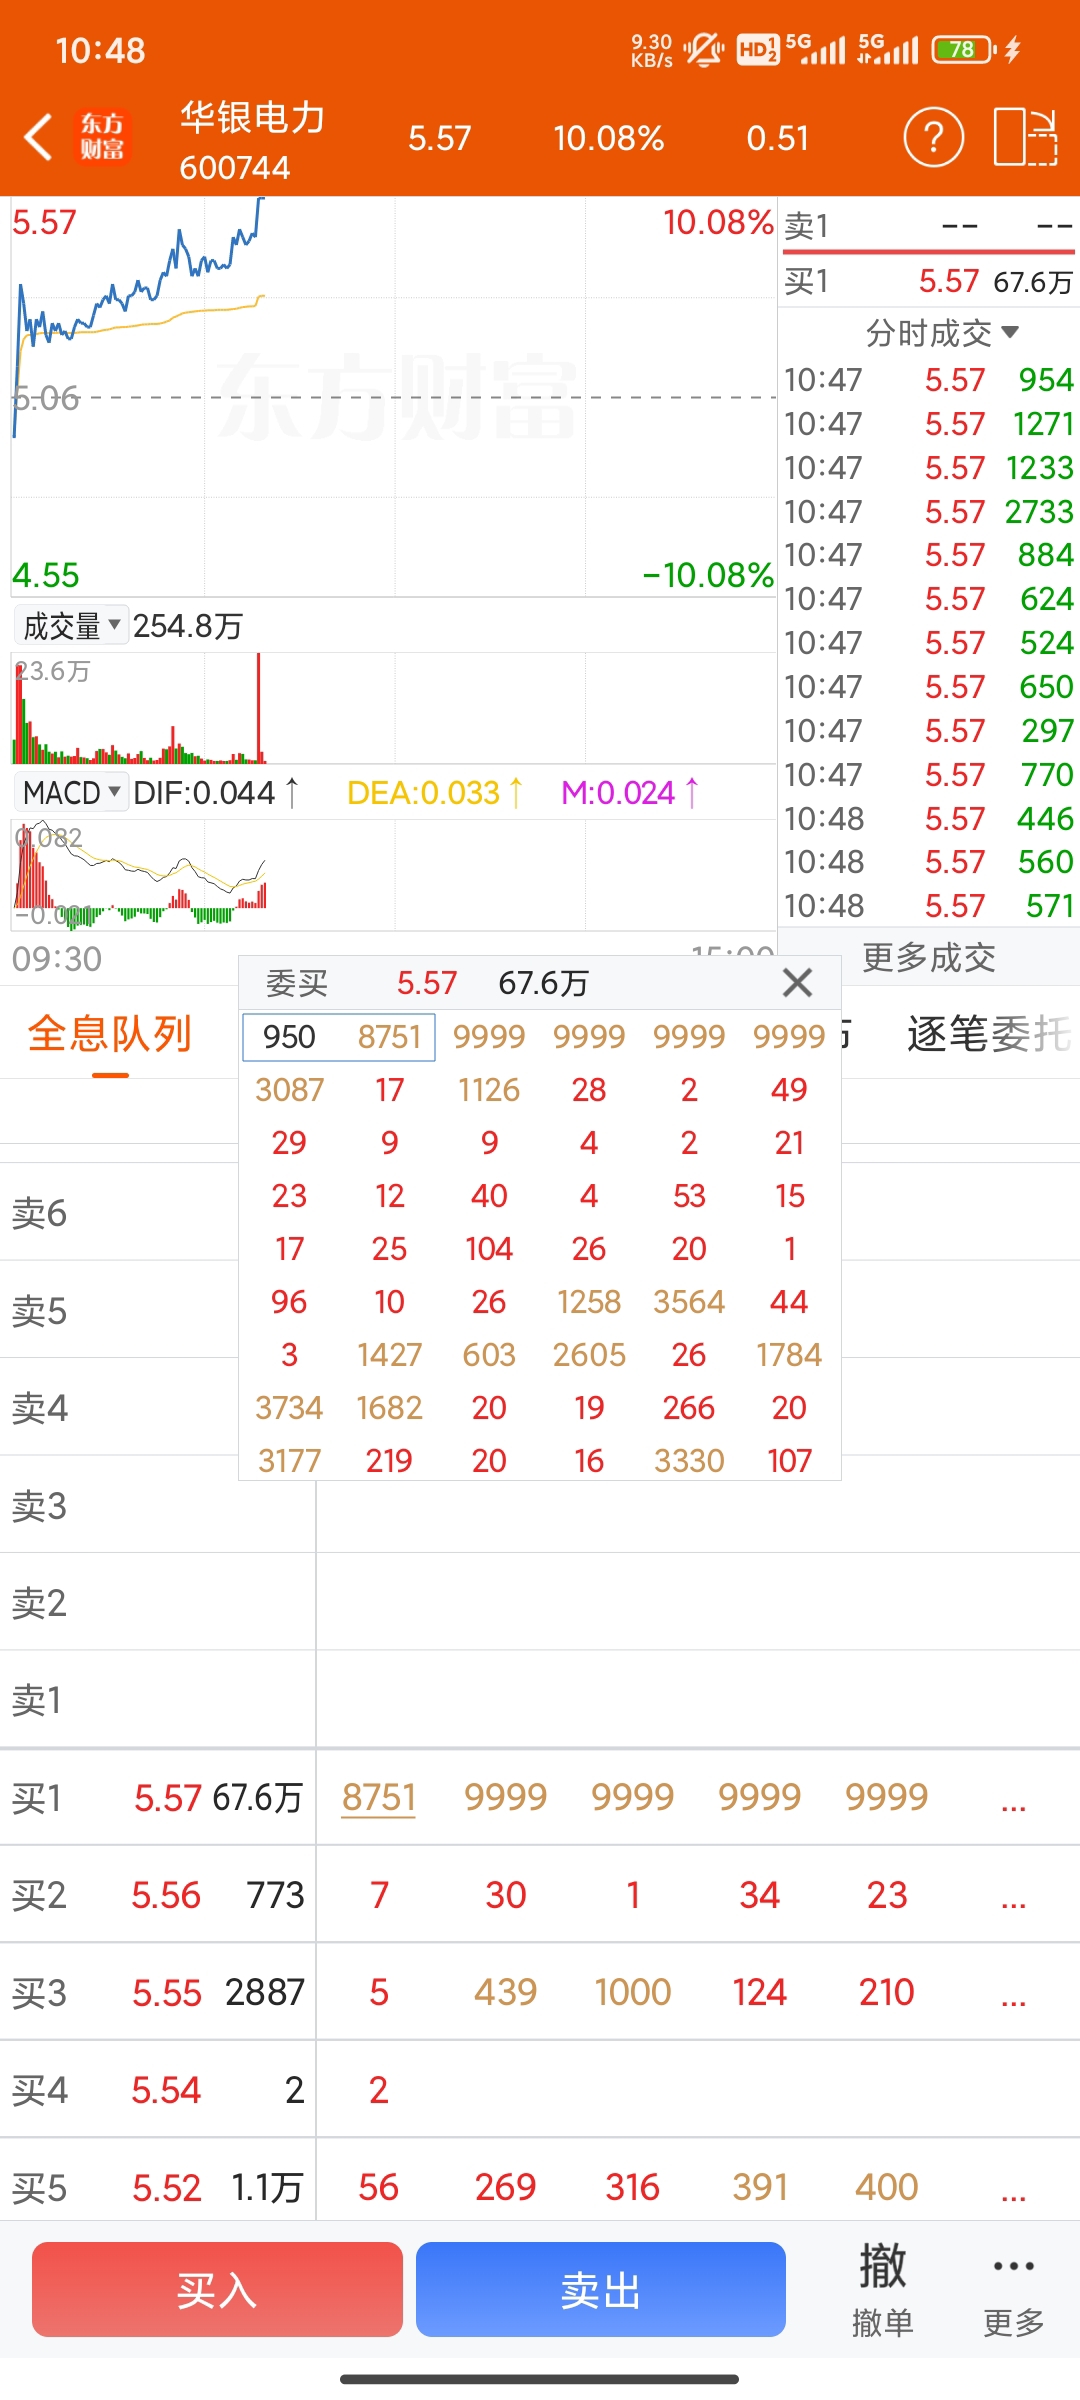Tap the trade with volume 571
The image size is (1080, 2400).
coord(1050,905)
